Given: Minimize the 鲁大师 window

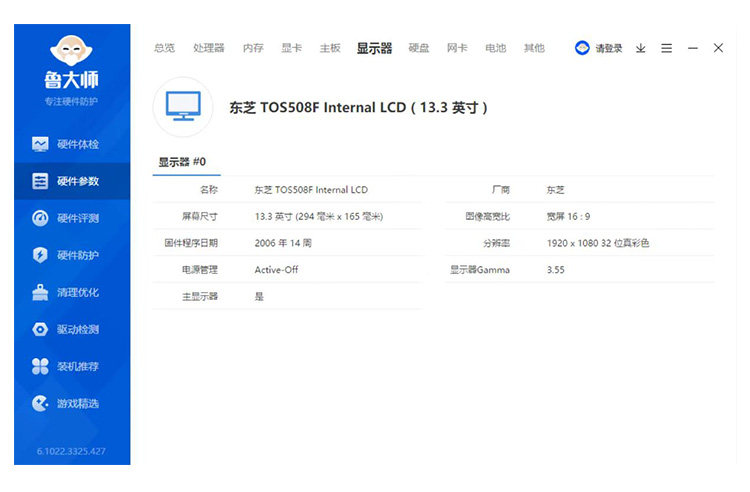Looking at the screenshot, I should tap(693, 48).
